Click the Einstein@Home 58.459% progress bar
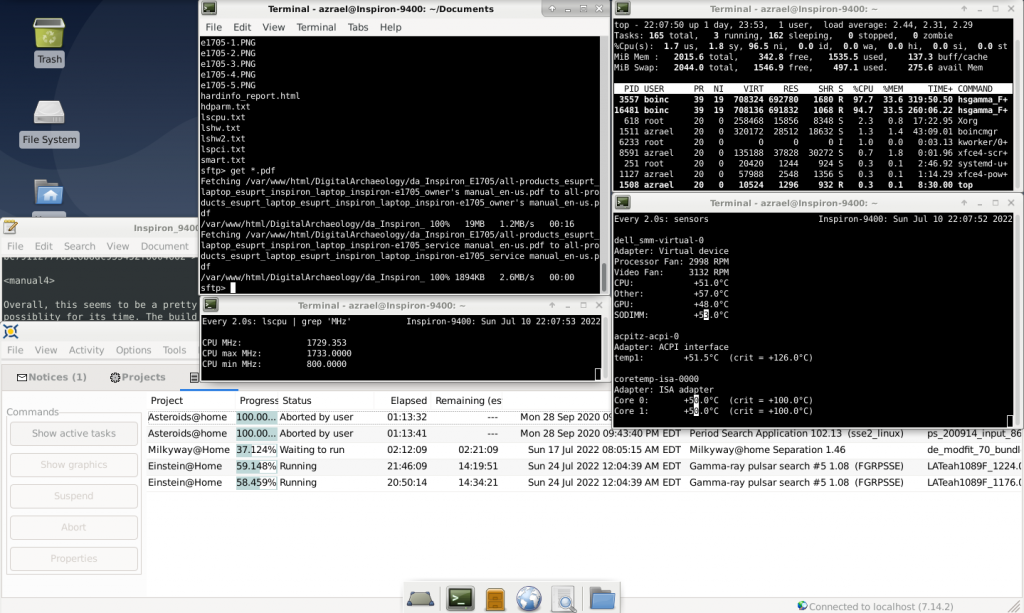This screenshot has height=613, width=1024. point(257,482)
